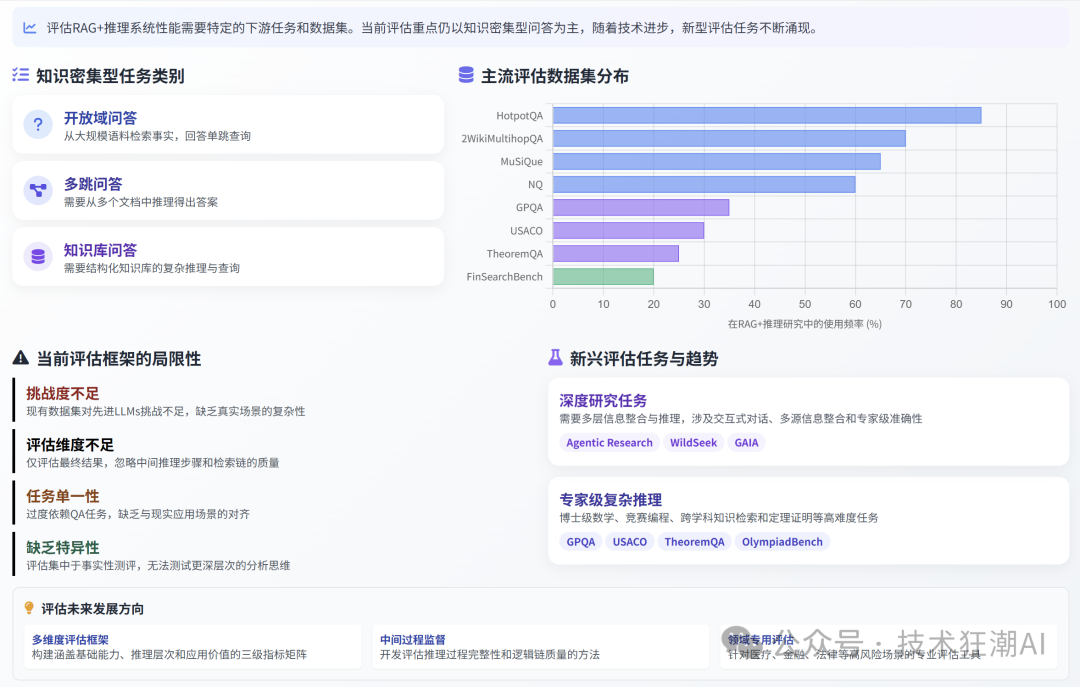This screenshot has height=687, width=1080.
Task: Click the x-axis tick label 100
Action: (1057, 304)
